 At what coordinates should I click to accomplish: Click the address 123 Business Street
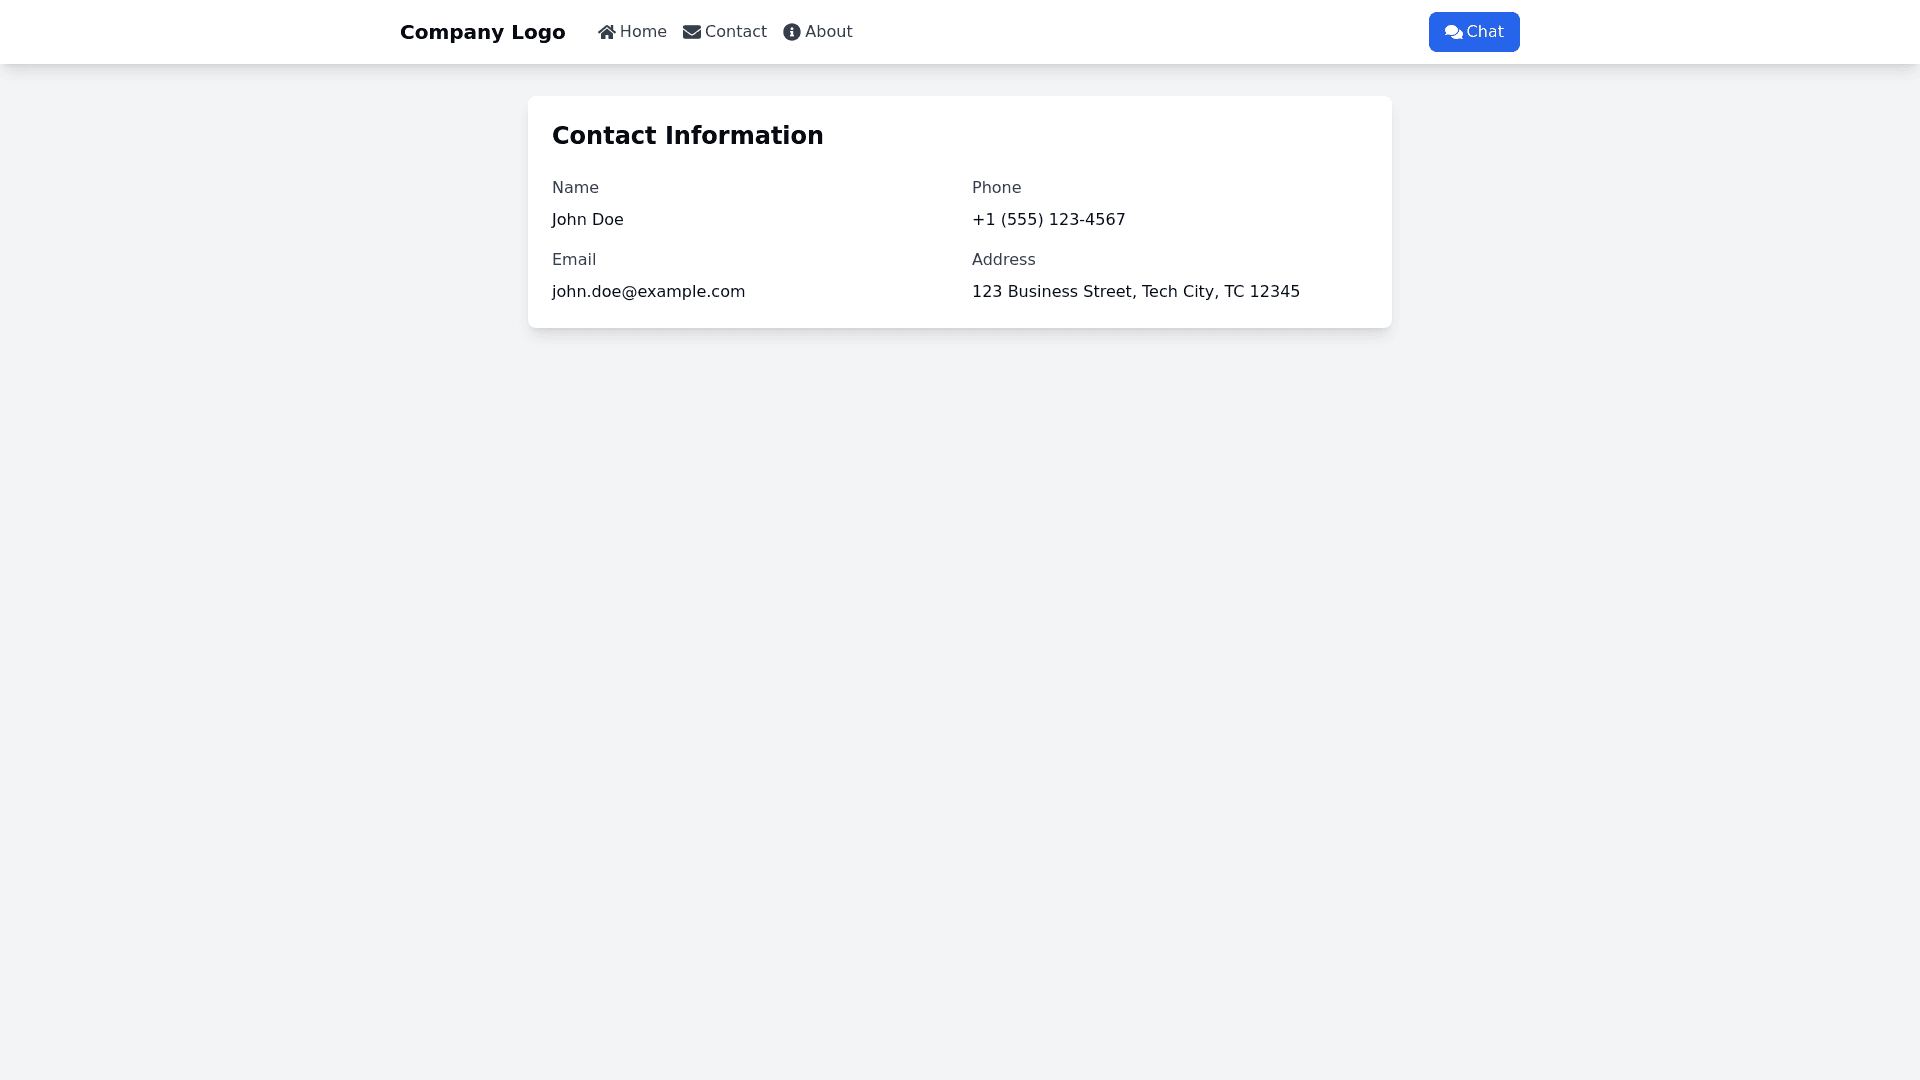click(1136, 291)
